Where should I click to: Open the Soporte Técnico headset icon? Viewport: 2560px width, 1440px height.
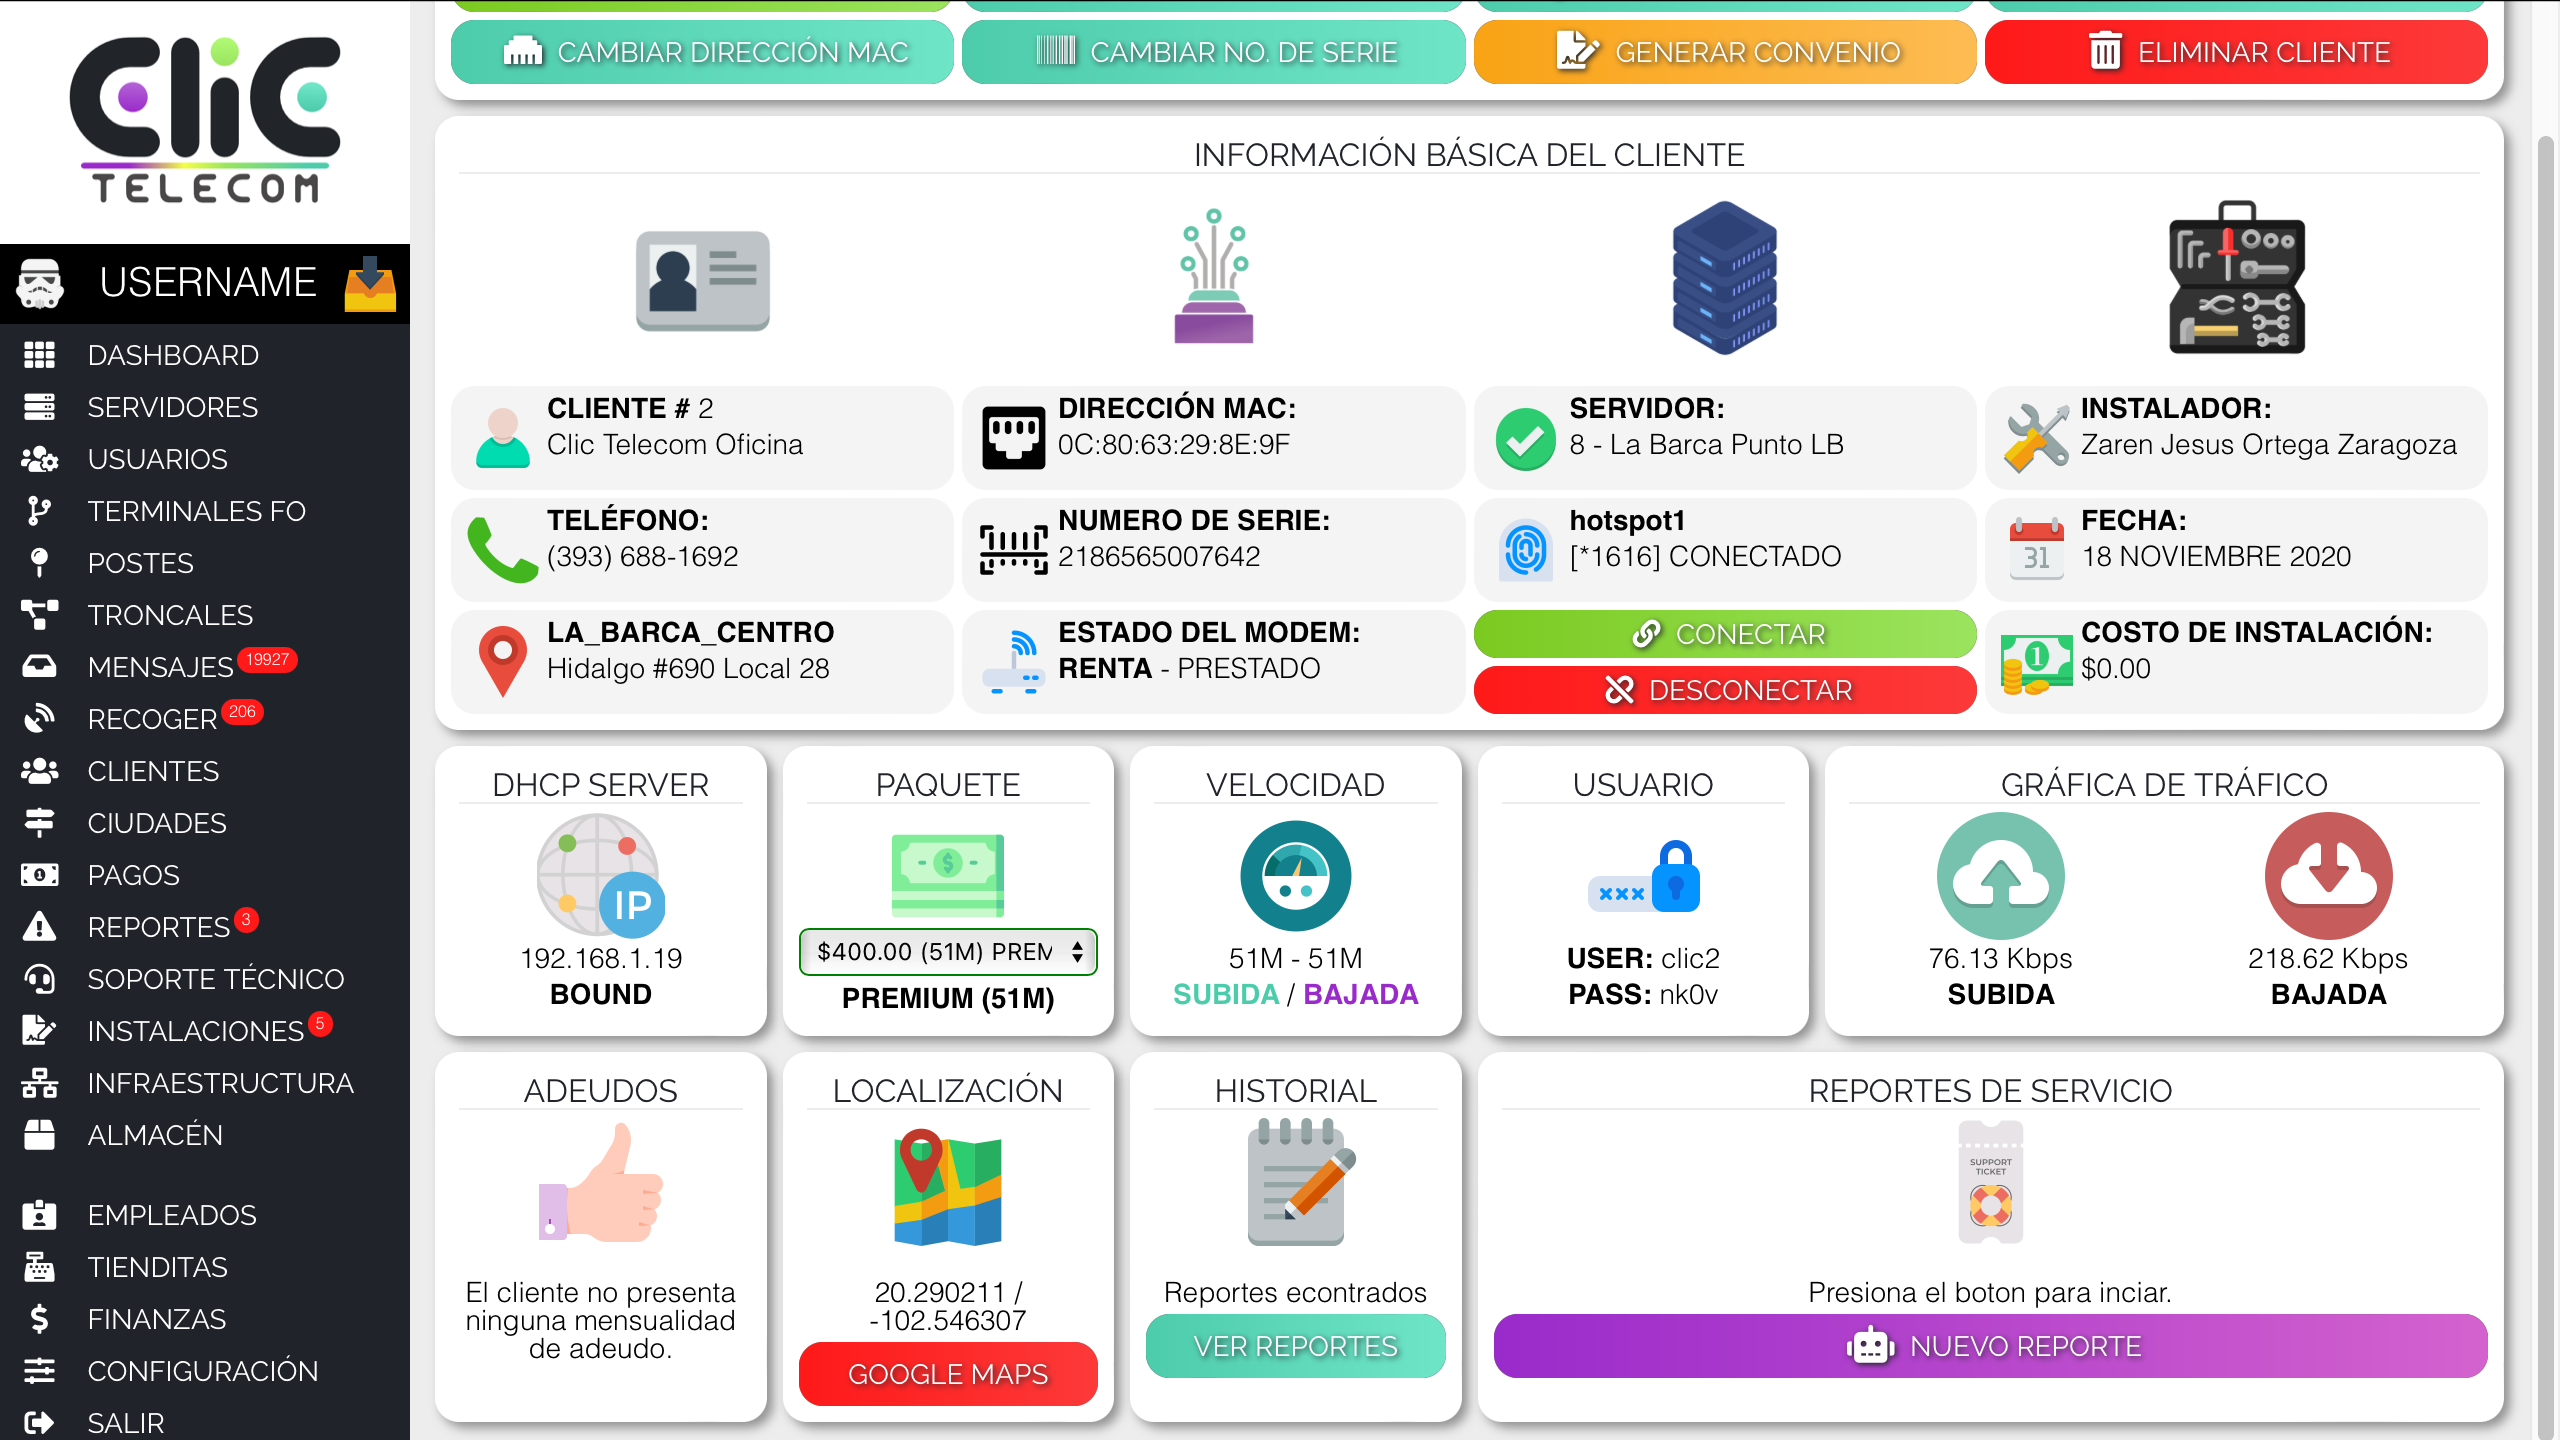pos(39,979)
